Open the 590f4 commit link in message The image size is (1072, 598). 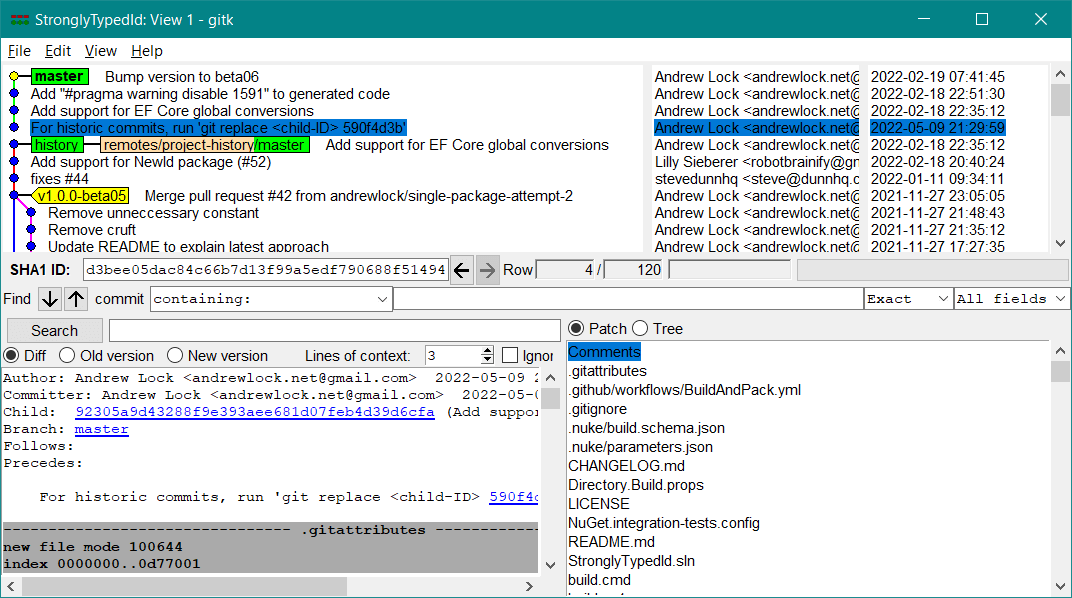(513, 497)
